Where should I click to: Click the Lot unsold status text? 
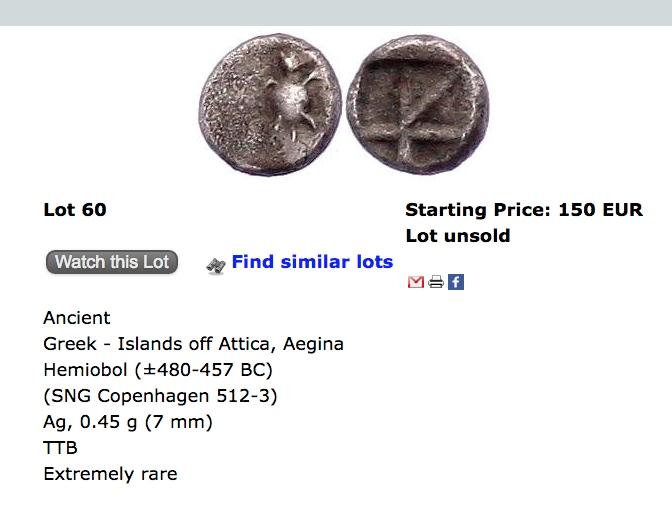[x=458, y=236]
